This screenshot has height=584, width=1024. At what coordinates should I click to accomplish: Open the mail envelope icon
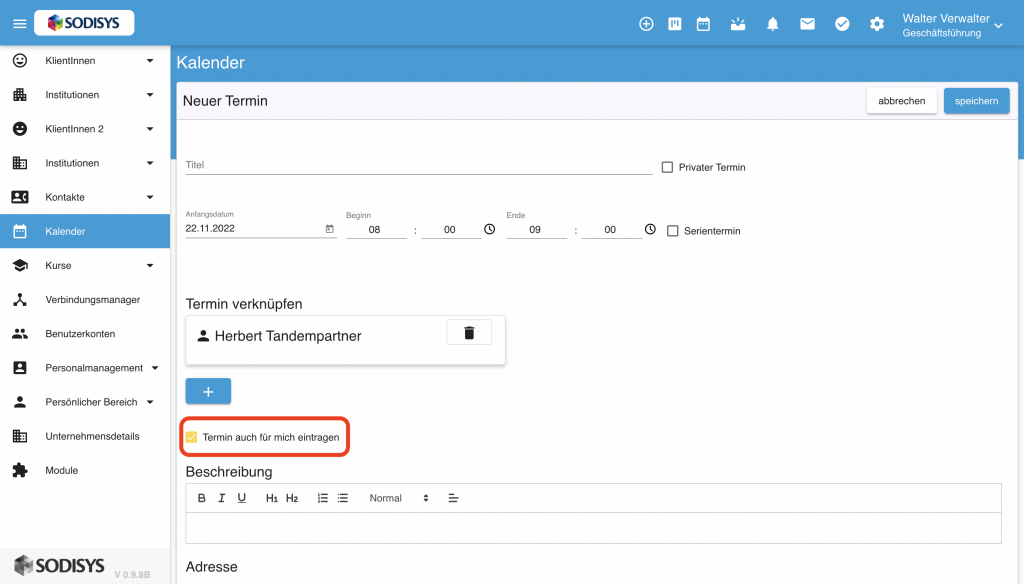(807, 24)
